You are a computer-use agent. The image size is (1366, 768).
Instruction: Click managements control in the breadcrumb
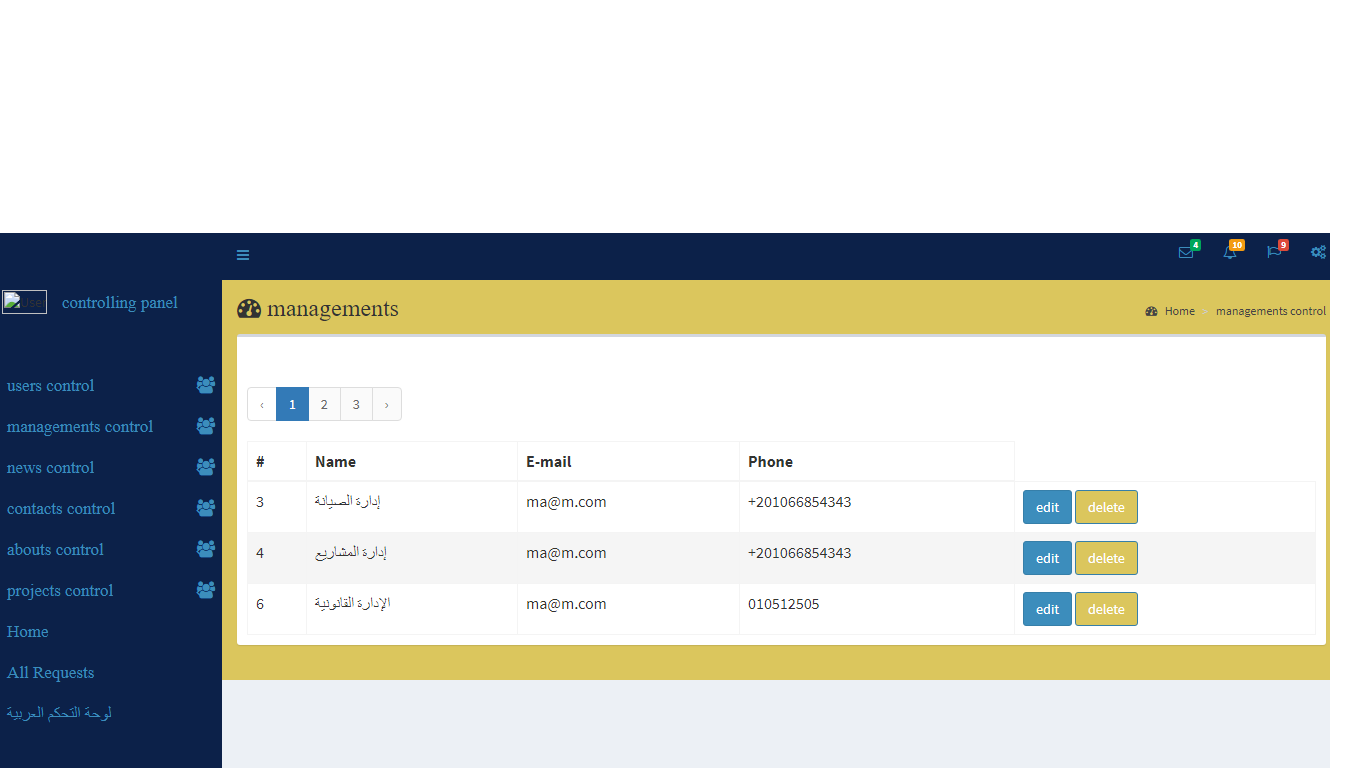[1271, 311]
